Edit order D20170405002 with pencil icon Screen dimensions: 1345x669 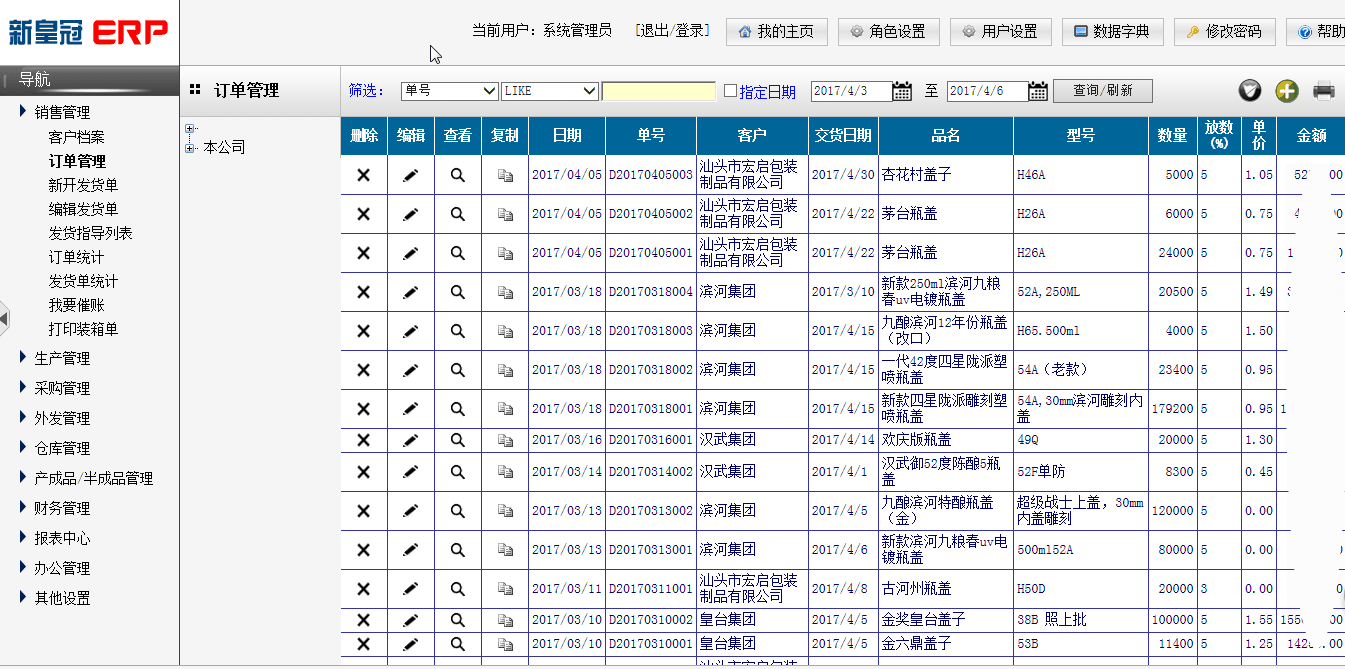click(410, 214)
